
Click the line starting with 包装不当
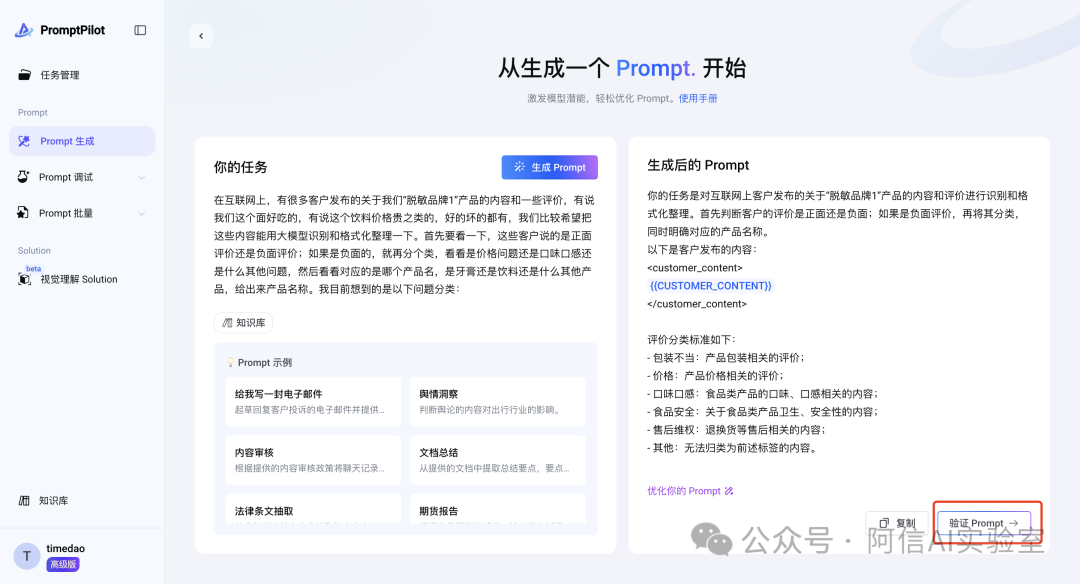(x=726, y=358)
